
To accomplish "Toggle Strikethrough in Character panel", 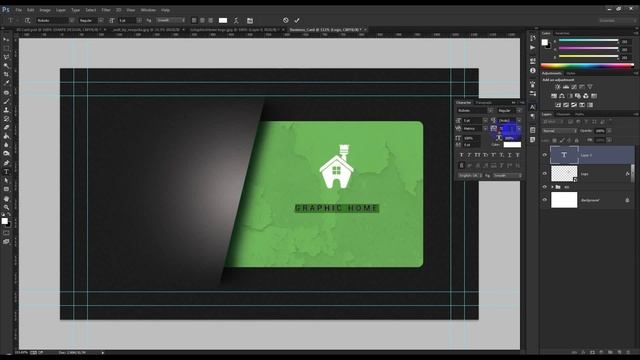I will coord(518,155).
